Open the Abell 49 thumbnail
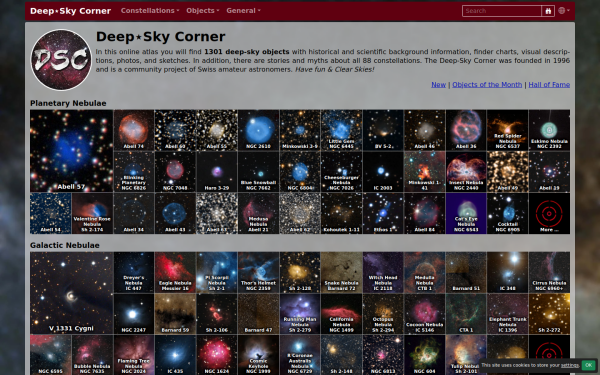This screenshot has height=375, width=600. (507, 171)
